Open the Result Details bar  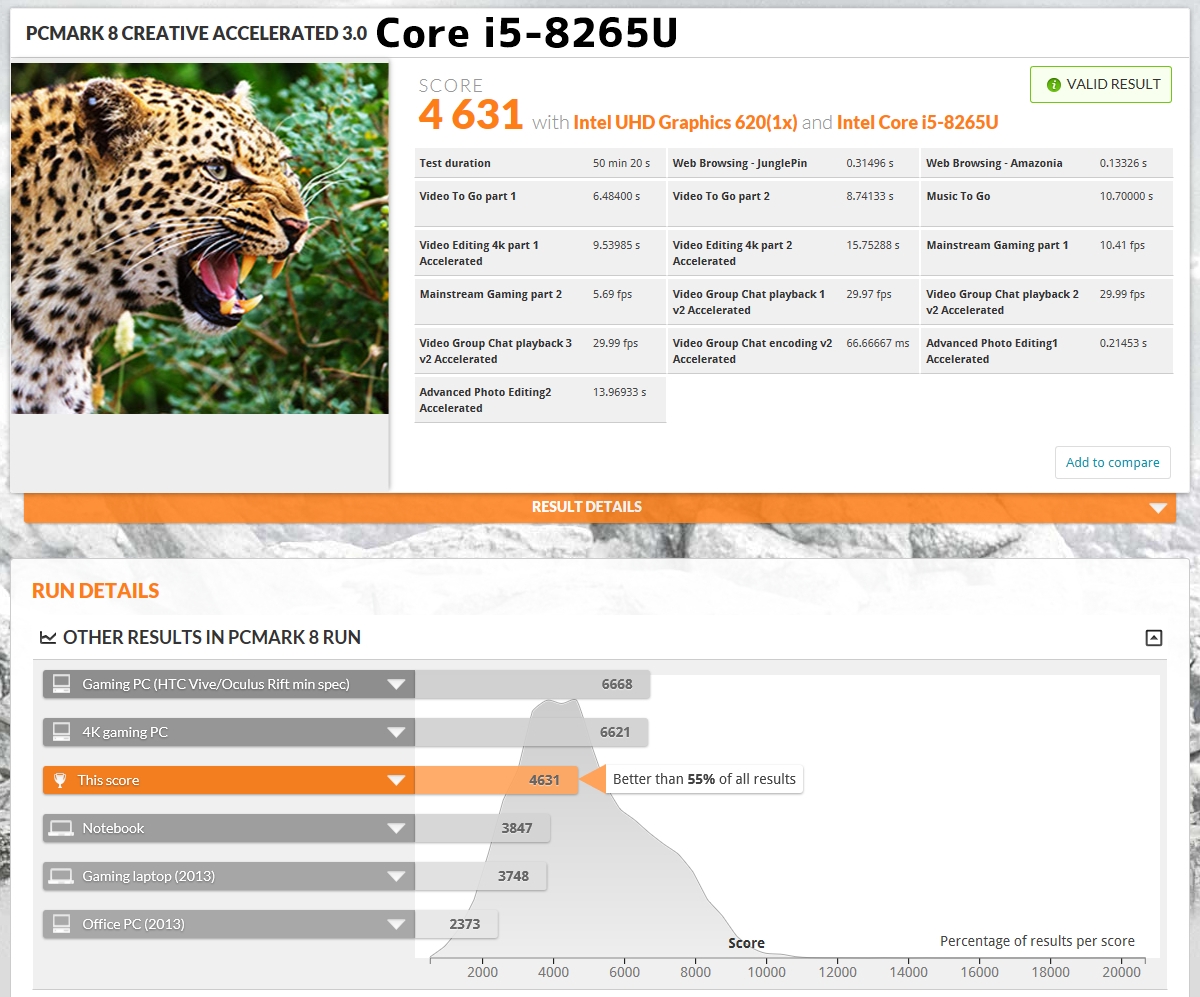[x=599, y=507]
